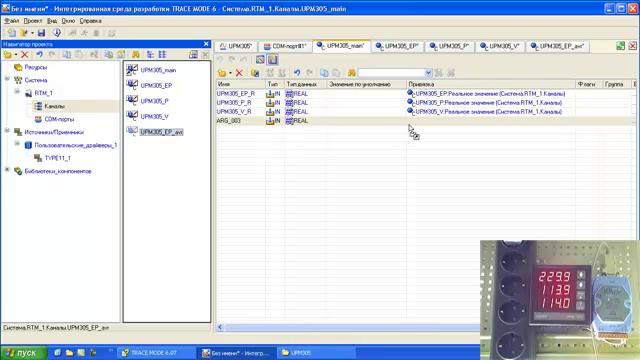
Task: Open the Справка menu
Action: click(90, 21)
